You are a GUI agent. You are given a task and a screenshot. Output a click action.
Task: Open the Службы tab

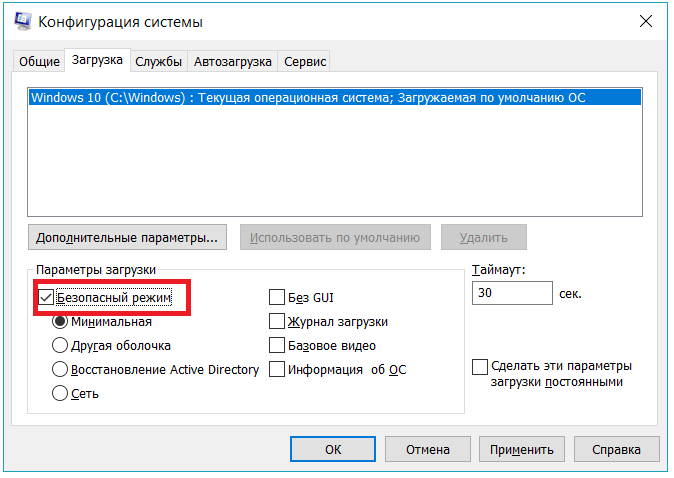coord(159,61)
